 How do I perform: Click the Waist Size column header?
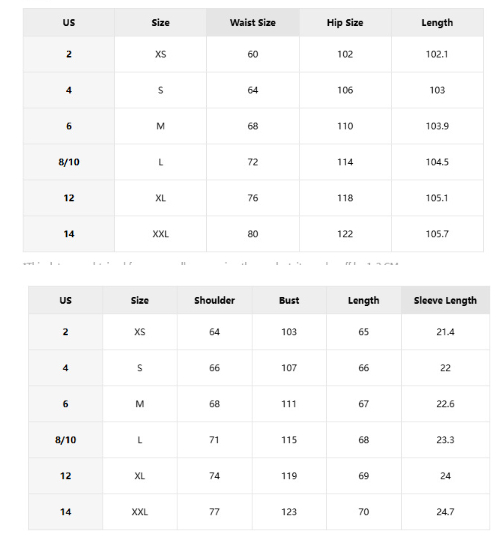253,23
